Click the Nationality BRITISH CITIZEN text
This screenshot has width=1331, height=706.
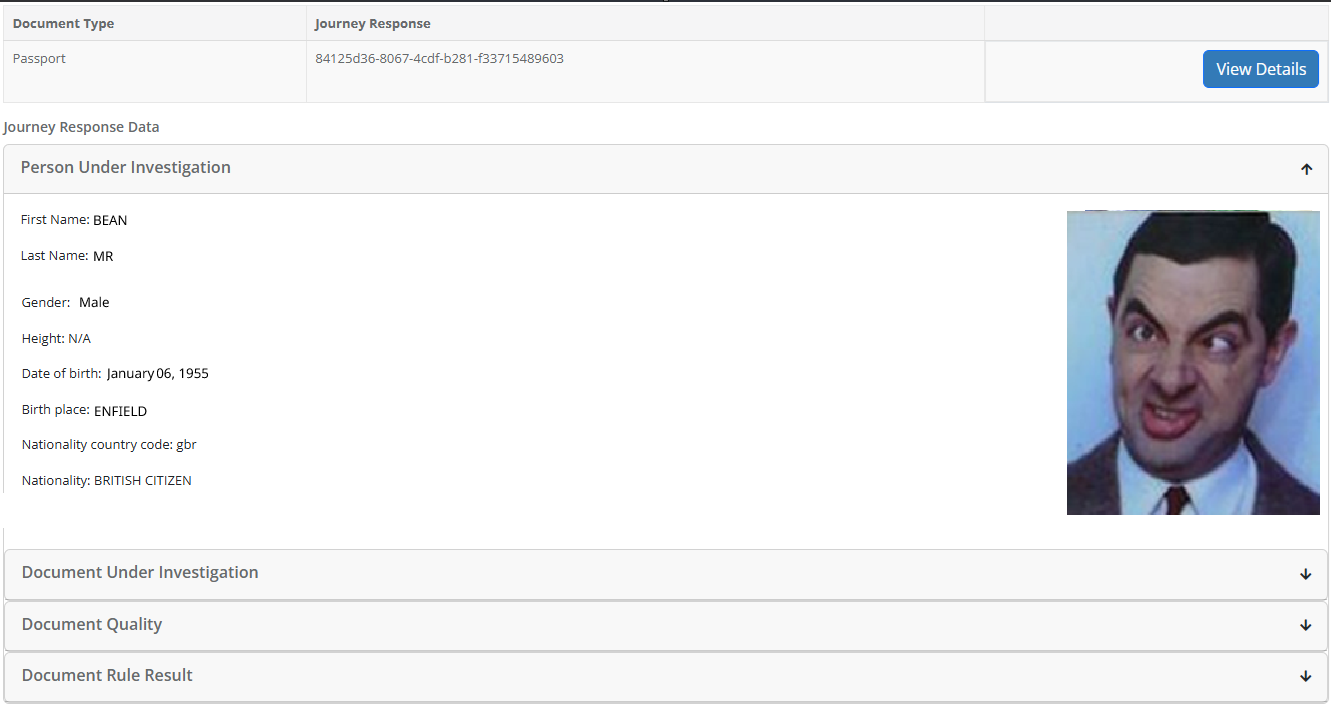click(143, 481)
